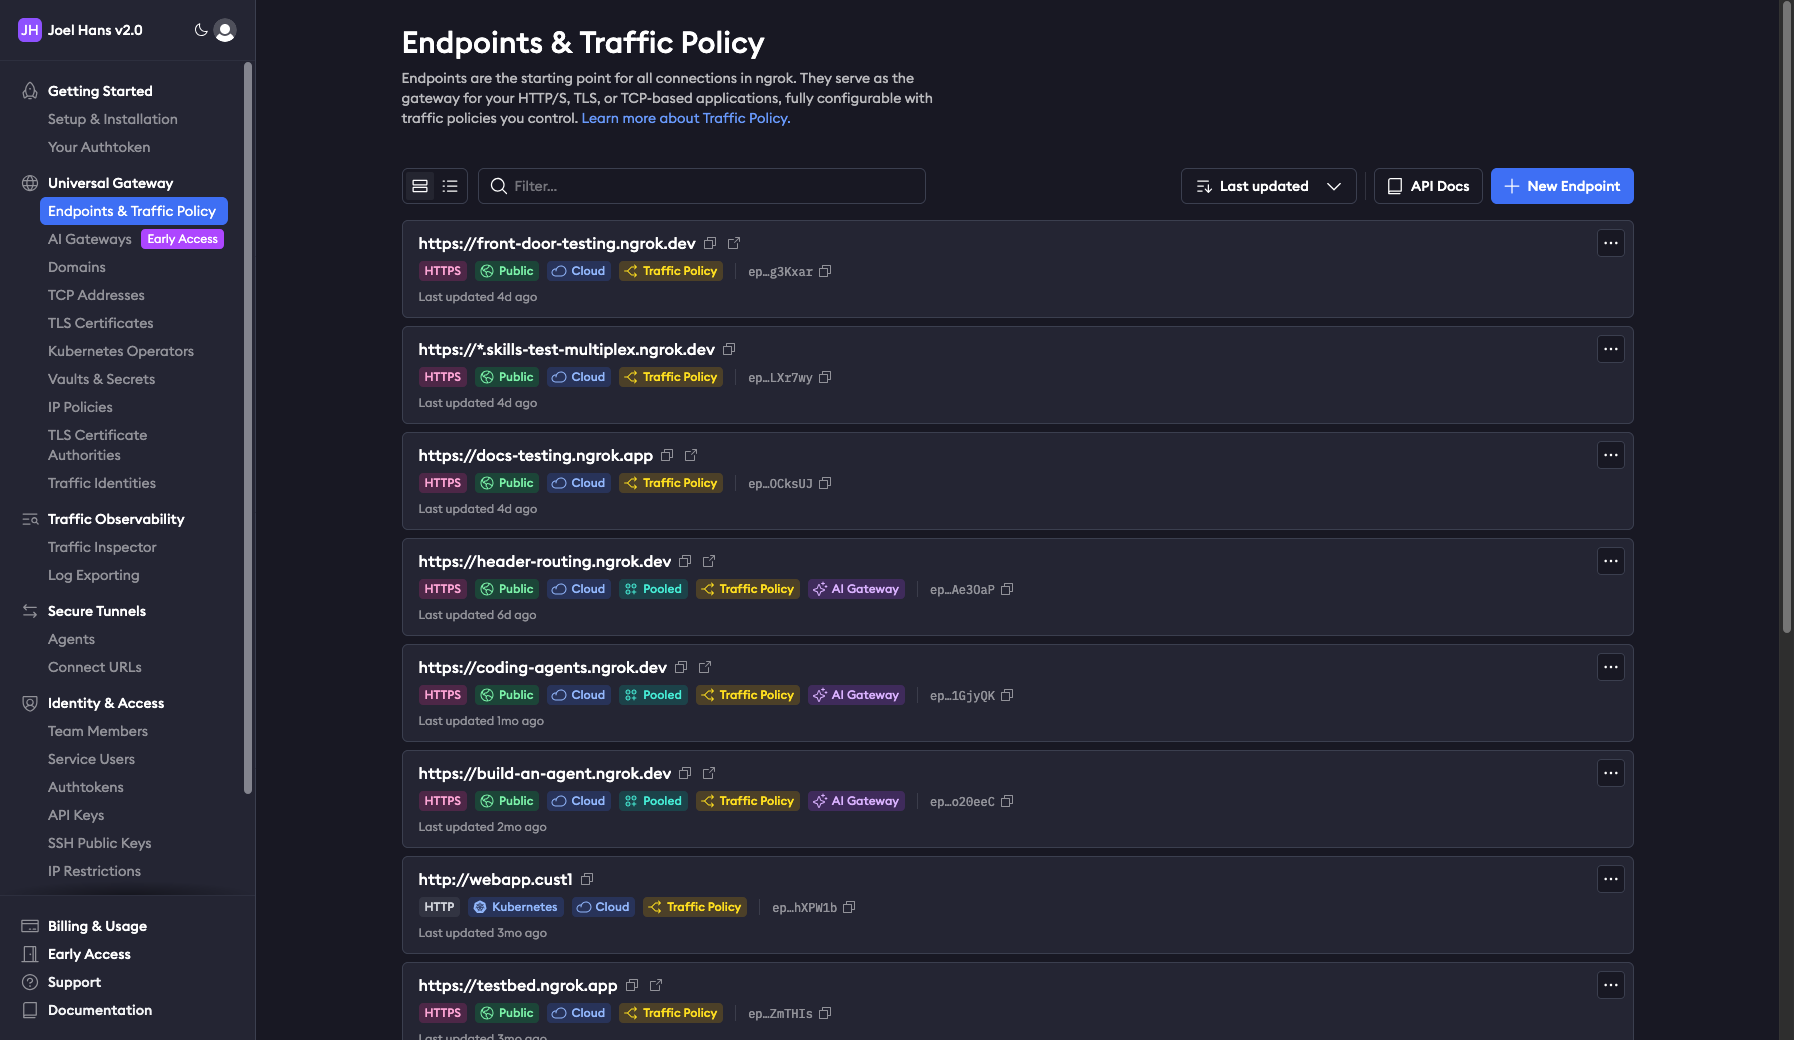Open coding-agents.ngrok.dev external link

[705, 667]
